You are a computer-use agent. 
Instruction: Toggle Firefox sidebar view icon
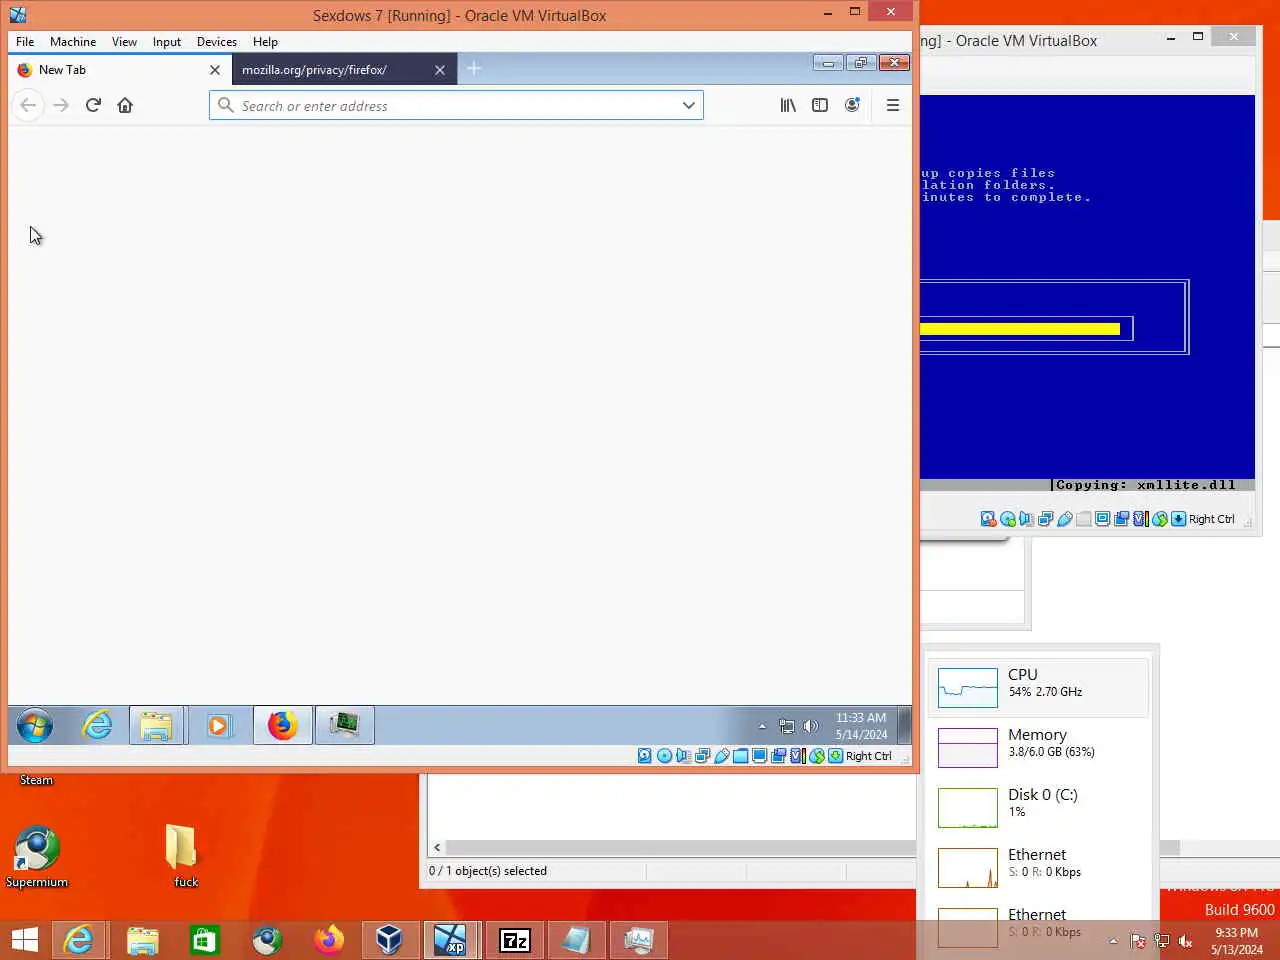tap(820, 105)
